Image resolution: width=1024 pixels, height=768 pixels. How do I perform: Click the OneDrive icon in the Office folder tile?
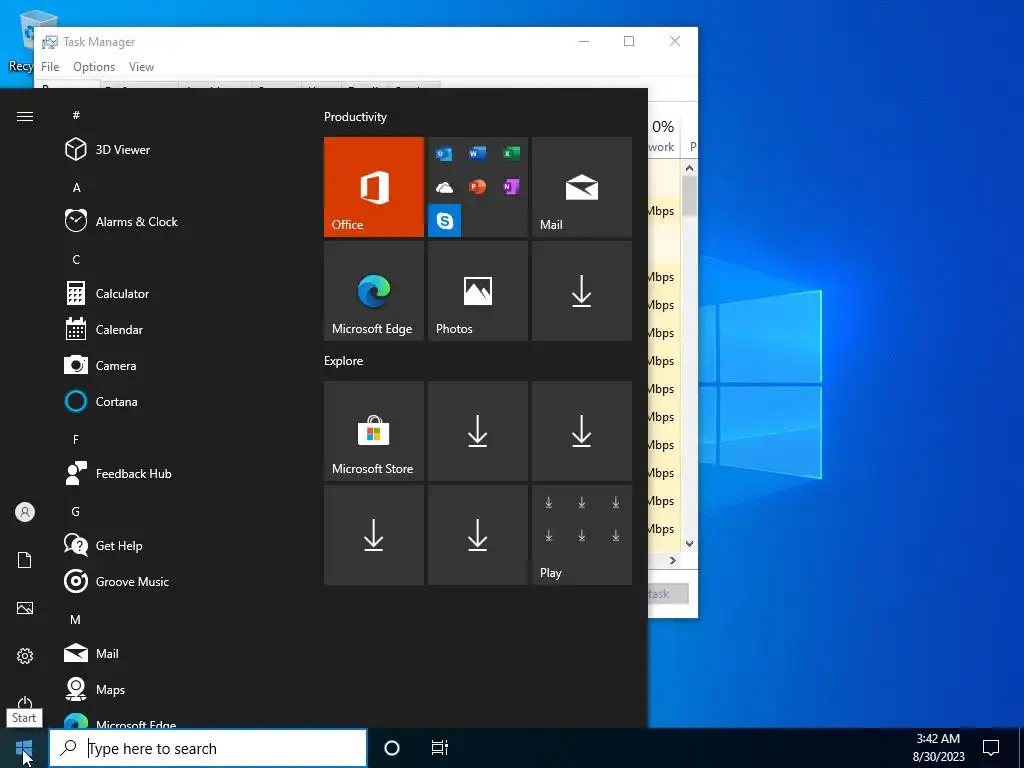coord(444,187)
